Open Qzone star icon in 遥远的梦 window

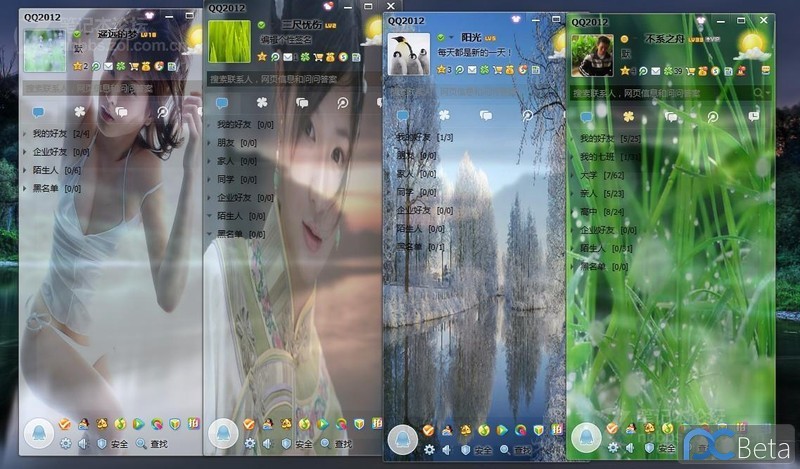(78, 66)
